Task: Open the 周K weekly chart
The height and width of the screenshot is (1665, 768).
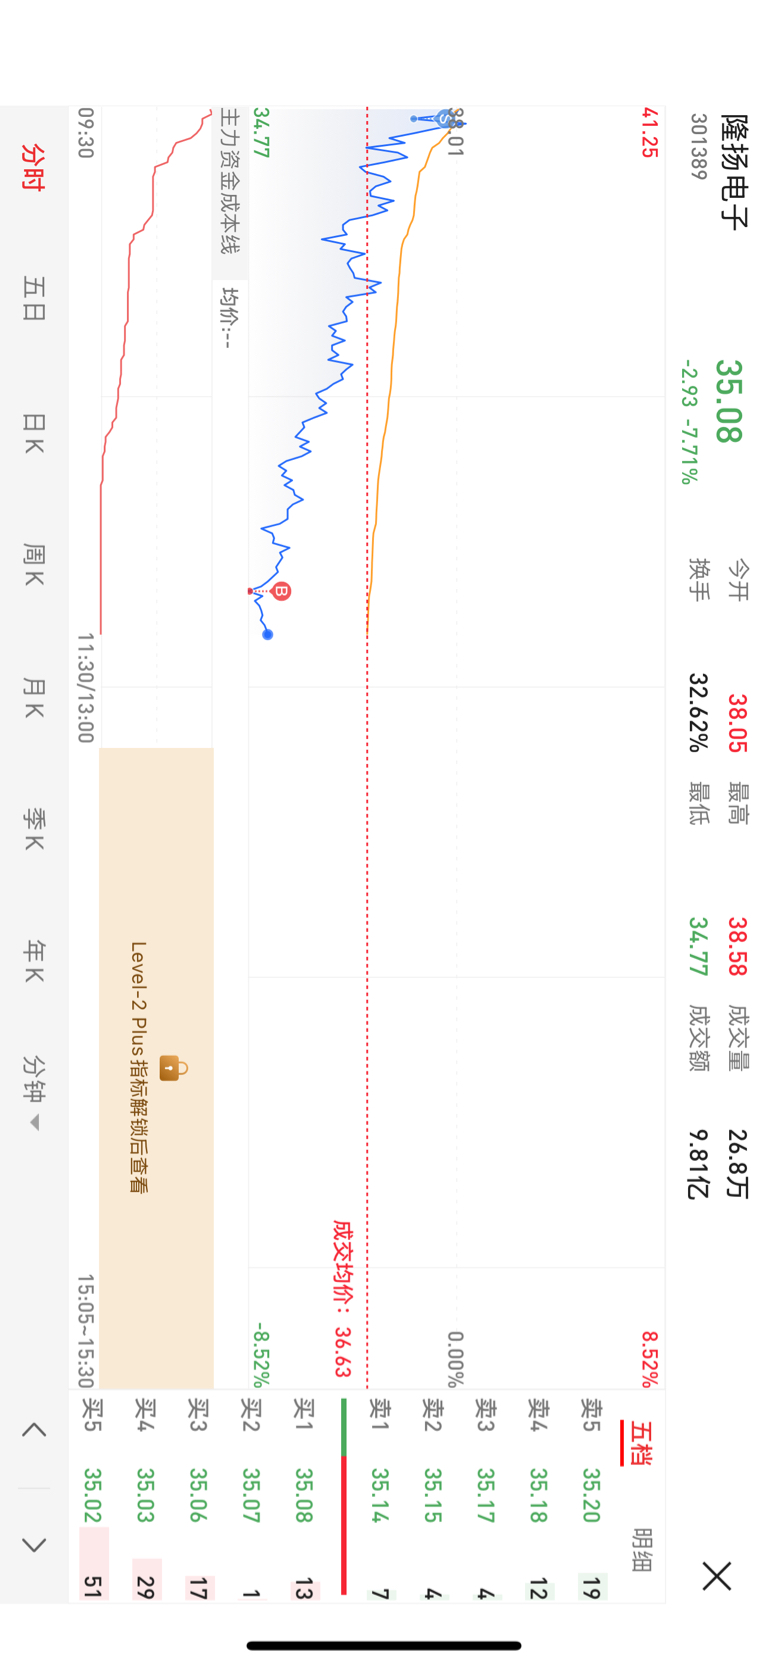Action: 34,565
